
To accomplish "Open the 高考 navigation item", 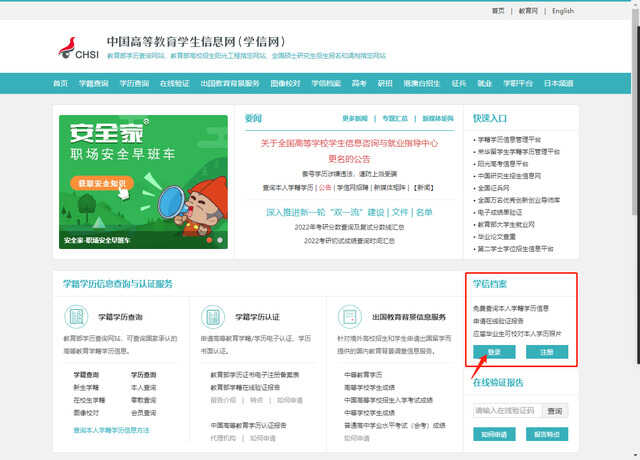I will click(x=359, y=84).
